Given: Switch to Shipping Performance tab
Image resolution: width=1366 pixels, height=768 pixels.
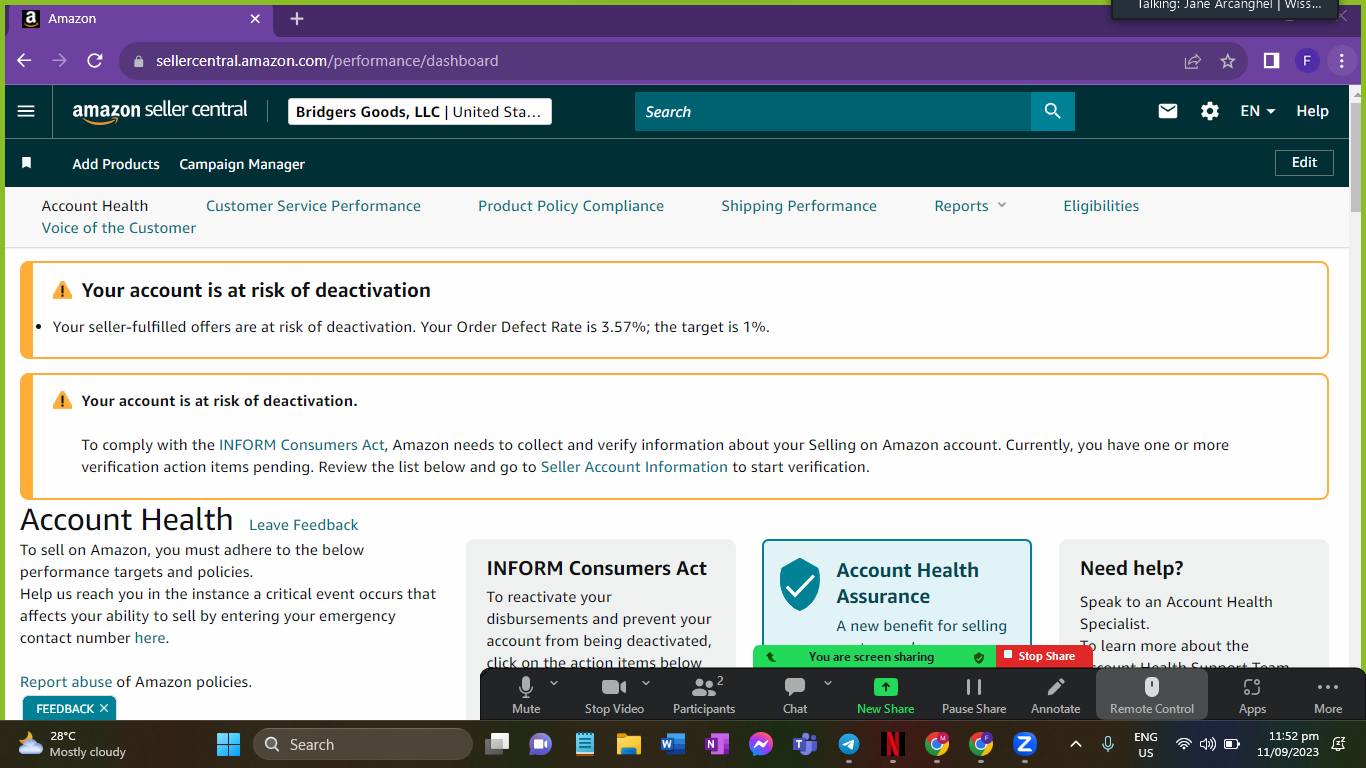Looking at the screenshot, I should click(799, 206).
